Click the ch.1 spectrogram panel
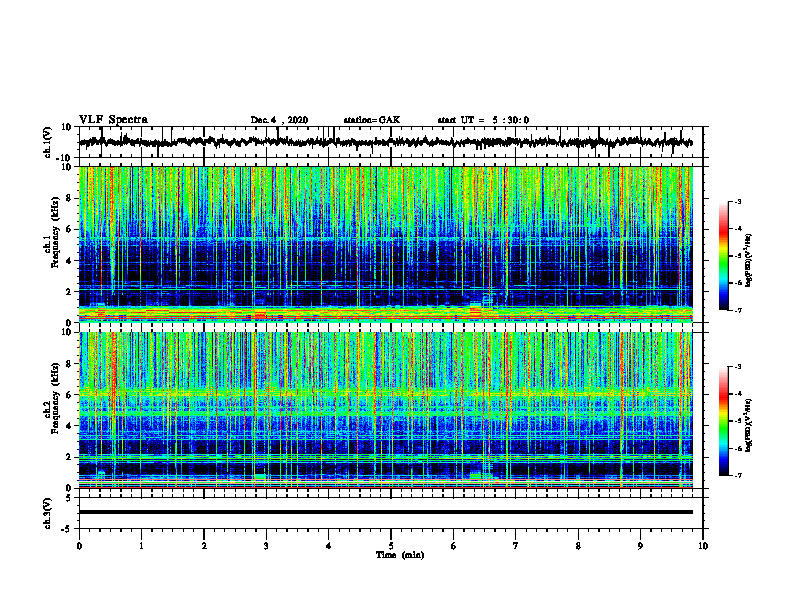The width and height of the screenshot is (792, 612). tap(386, 244)
